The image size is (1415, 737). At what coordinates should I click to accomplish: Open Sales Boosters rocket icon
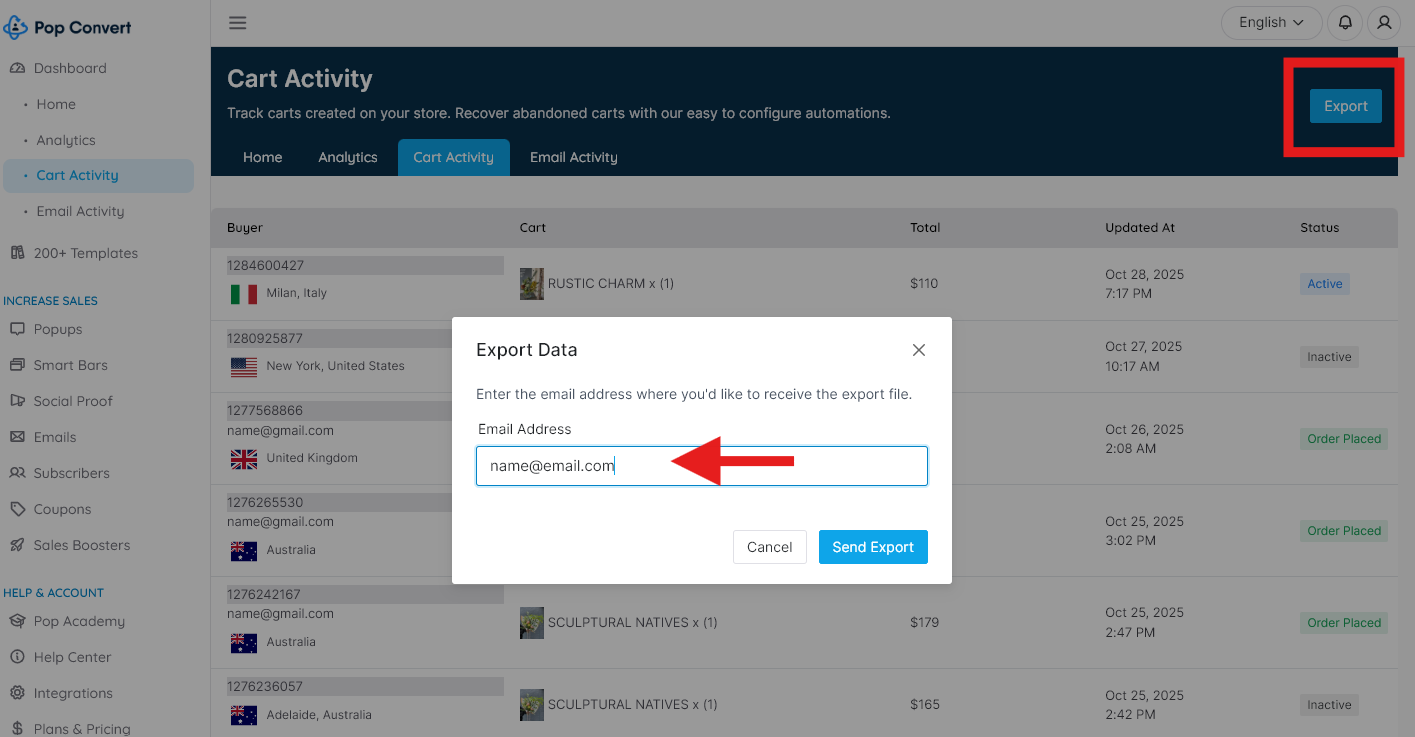tap(17, 545)
